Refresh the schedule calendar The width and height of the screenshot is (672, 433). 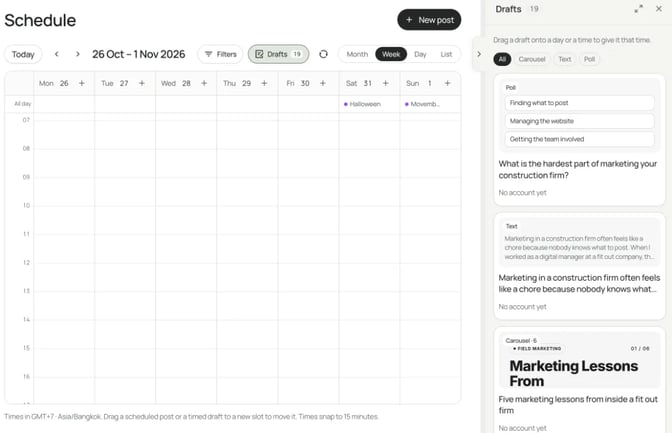coord(324,54)
